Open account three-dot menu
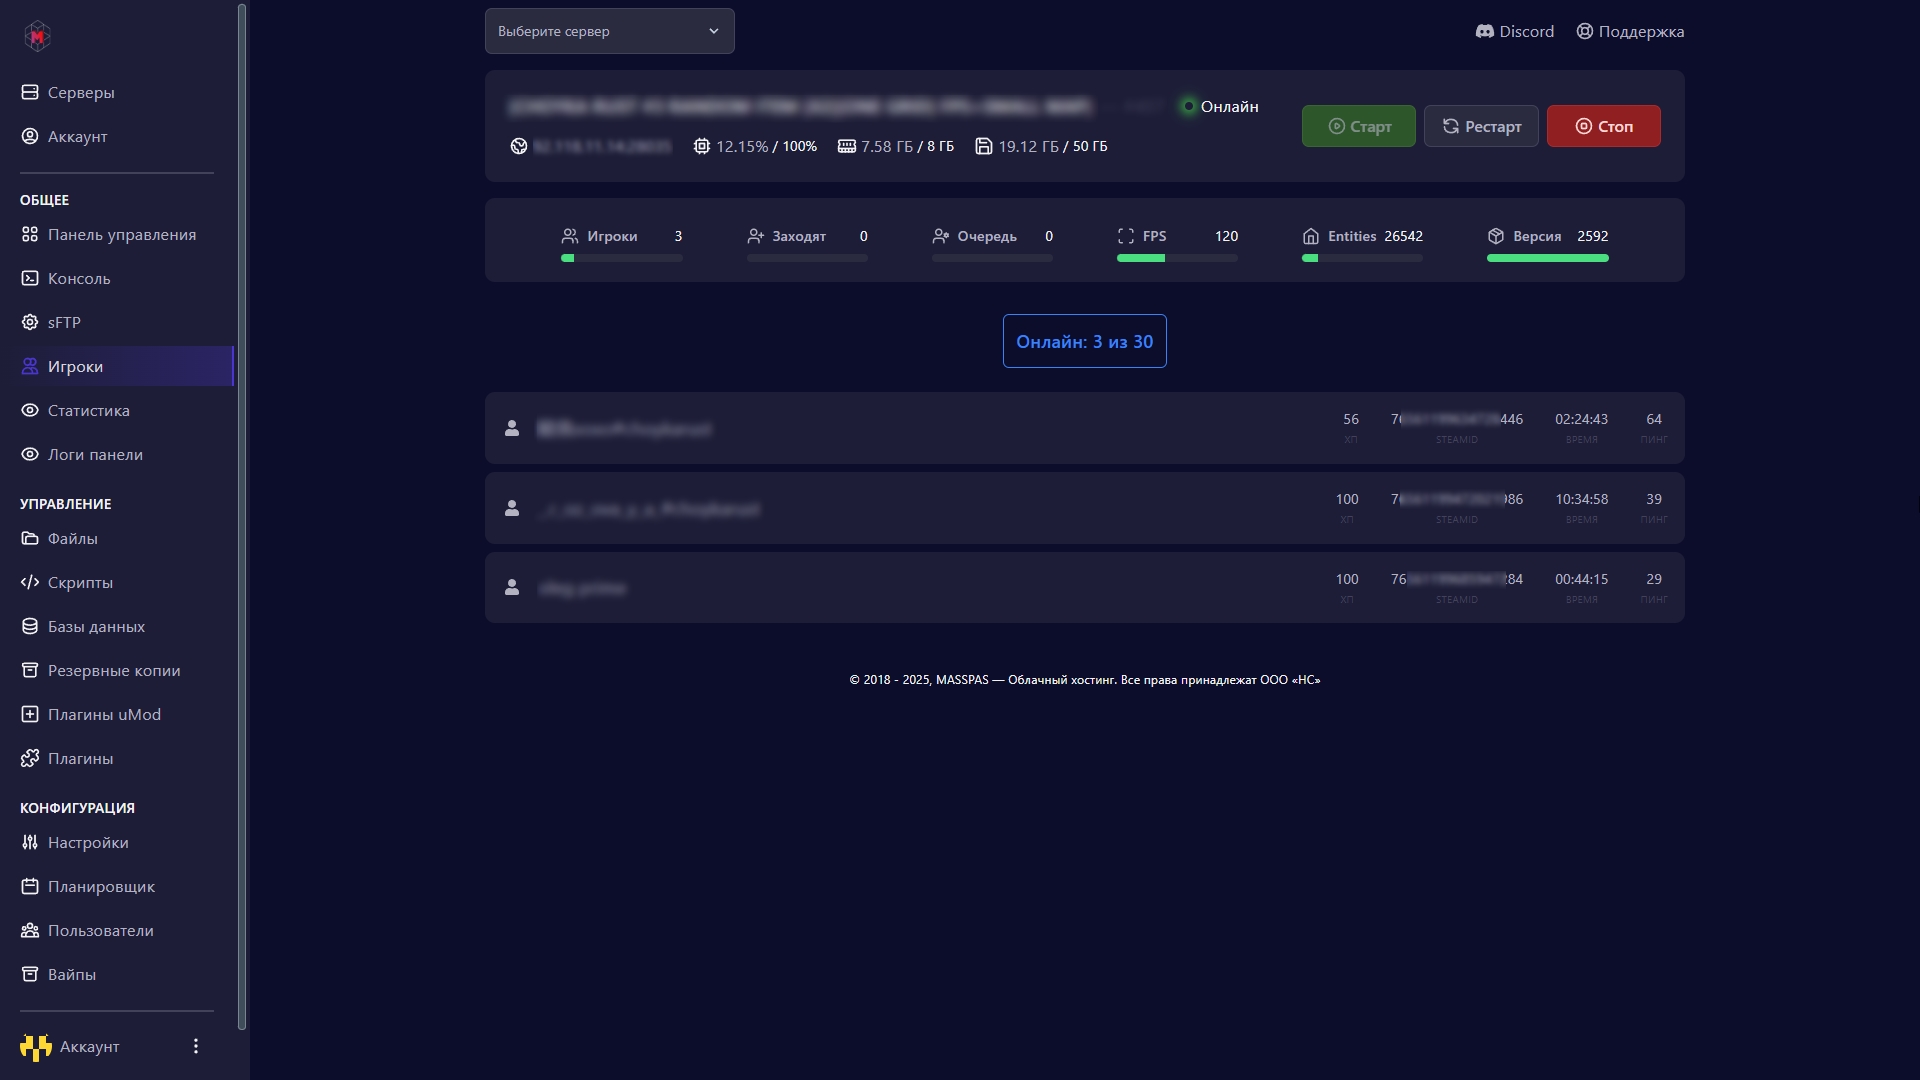The image size is (1920, 1080). 196,1046
